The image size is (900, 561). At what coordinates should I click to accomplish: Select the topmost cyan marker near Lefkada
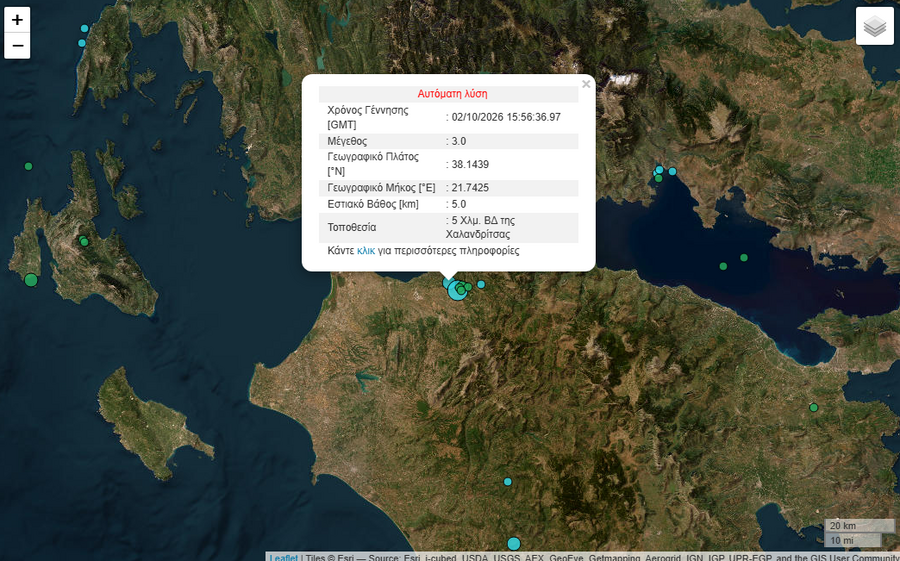coord(84,28)
